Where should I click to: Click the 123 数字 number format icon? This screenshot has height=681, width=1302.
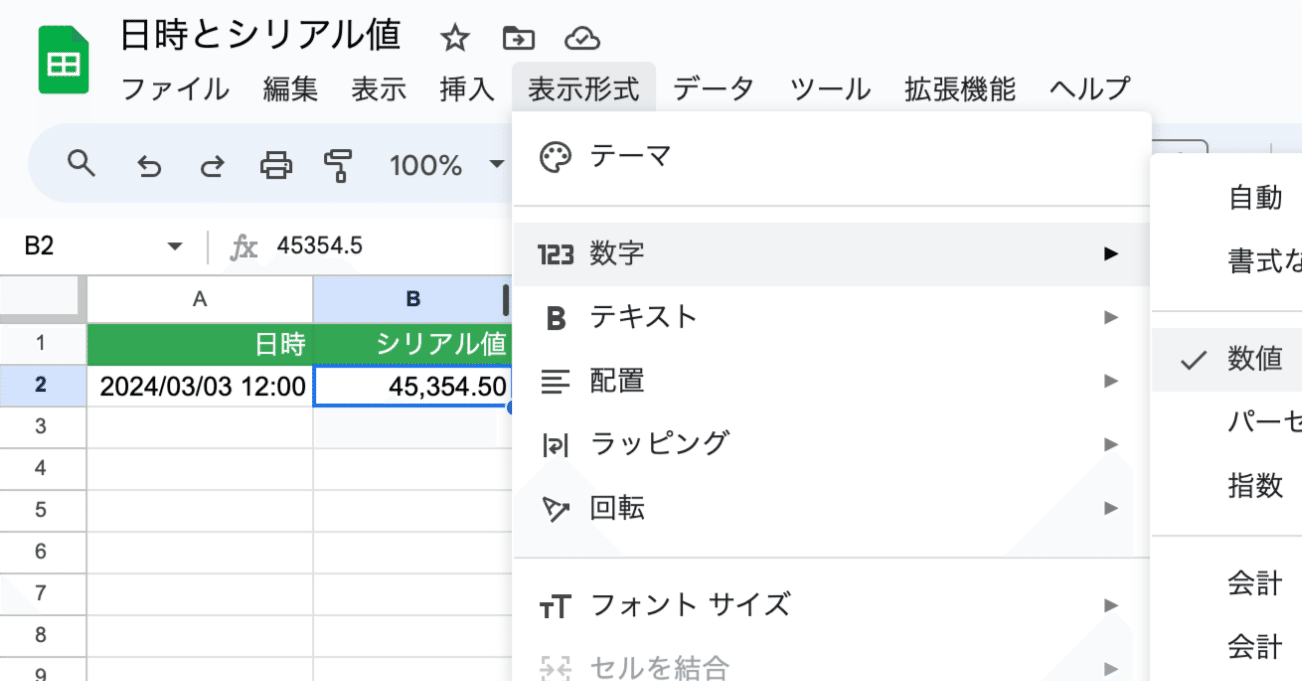pyautogui.click(x=554, y=254)
